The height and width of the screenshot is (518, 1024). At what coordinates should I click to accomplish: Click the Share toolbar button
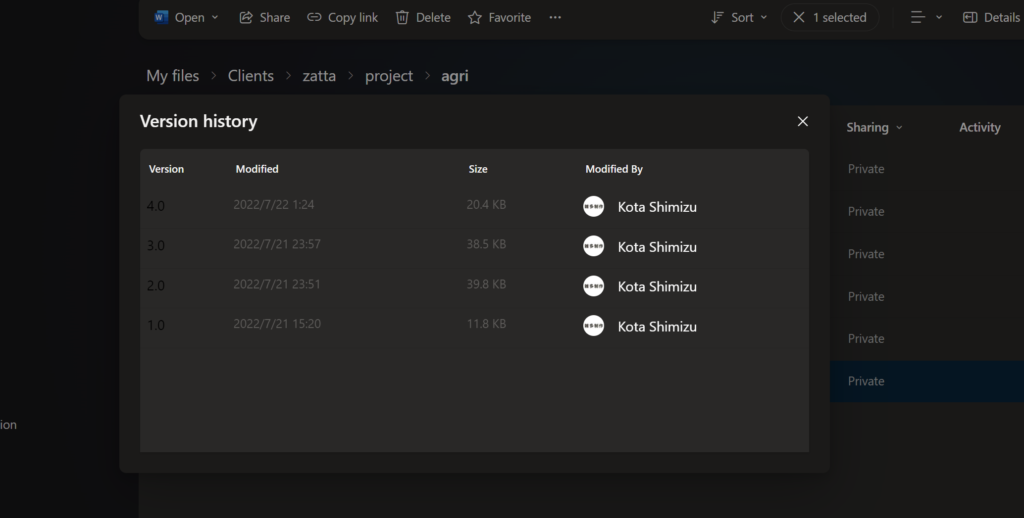click(x=264, y=17)
